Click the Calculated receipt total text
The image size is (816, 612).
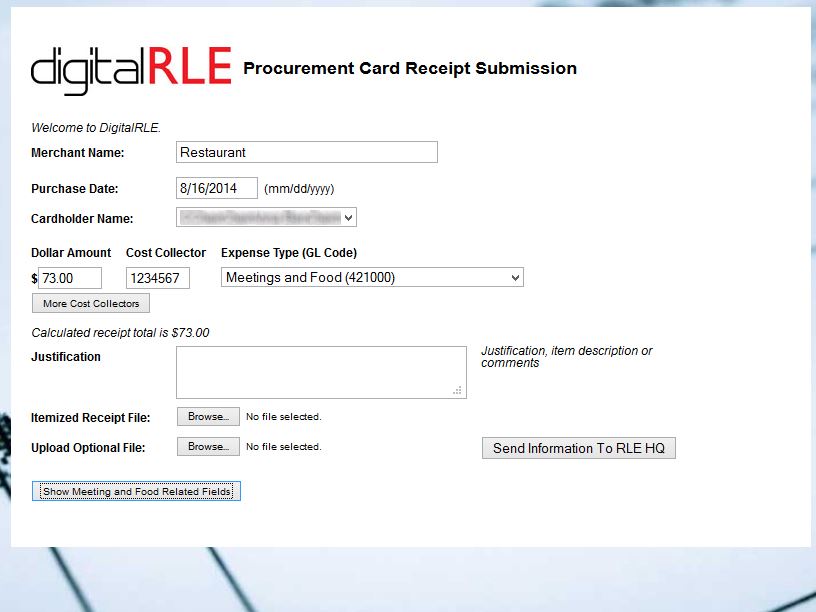tap(120, 333)
